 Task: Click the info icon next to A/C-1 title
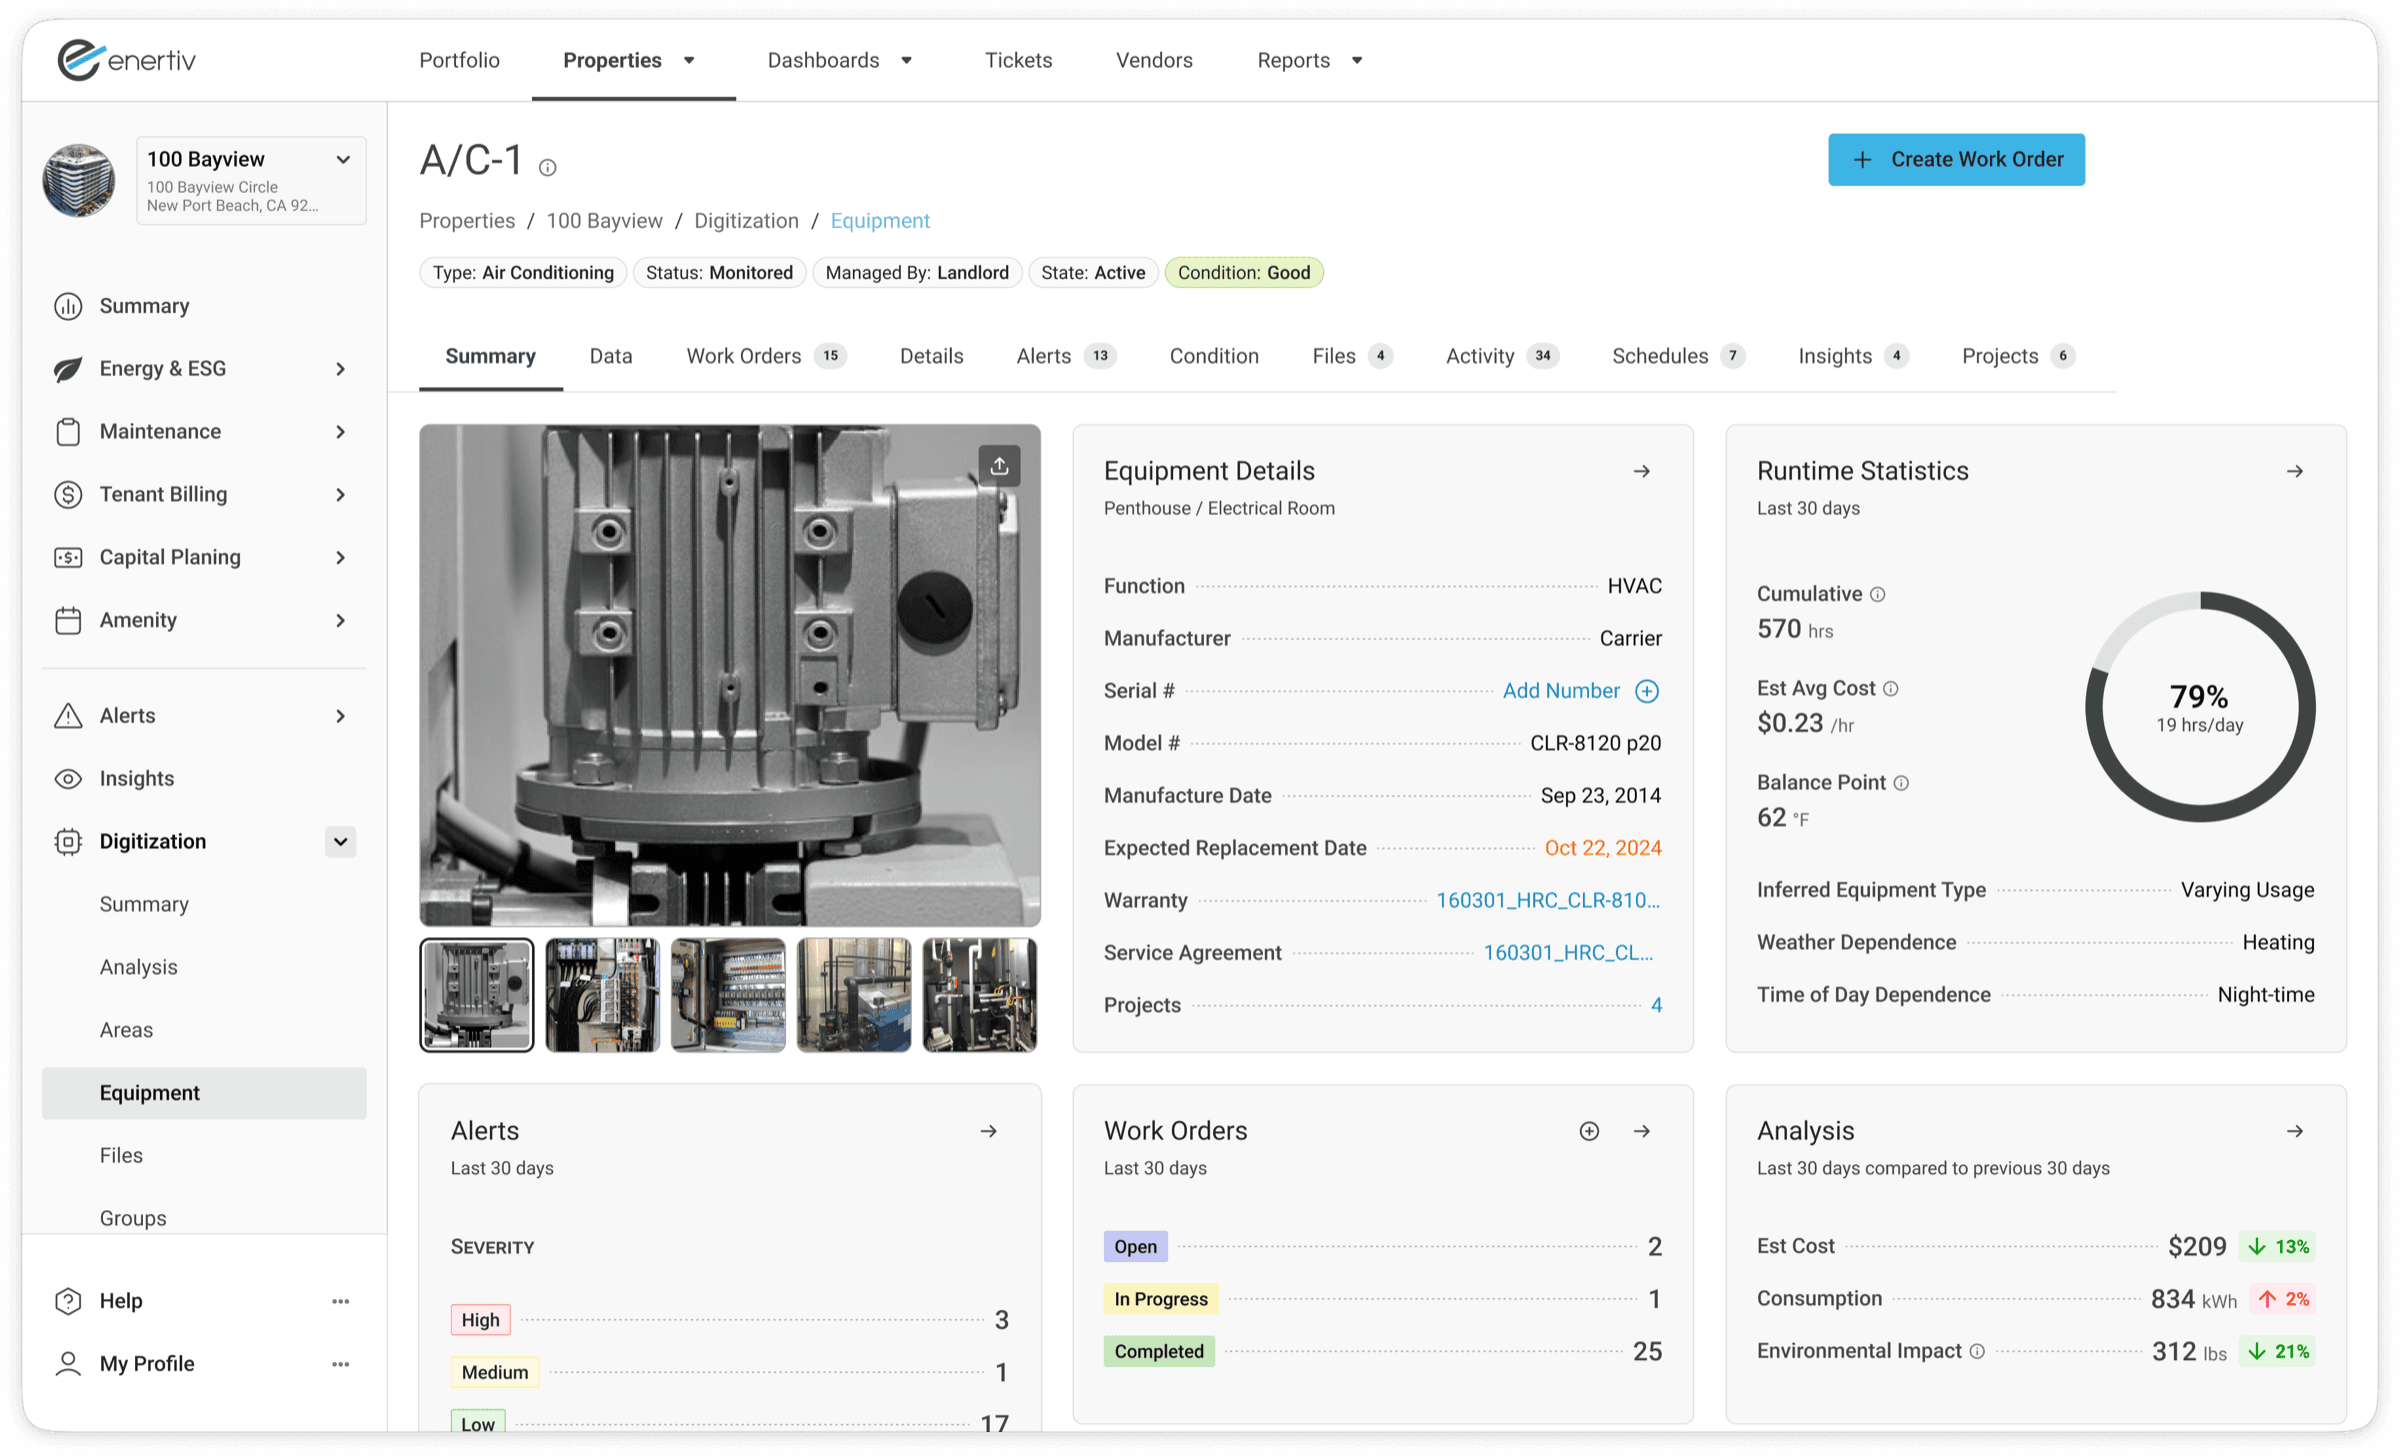tap(547, 168)
